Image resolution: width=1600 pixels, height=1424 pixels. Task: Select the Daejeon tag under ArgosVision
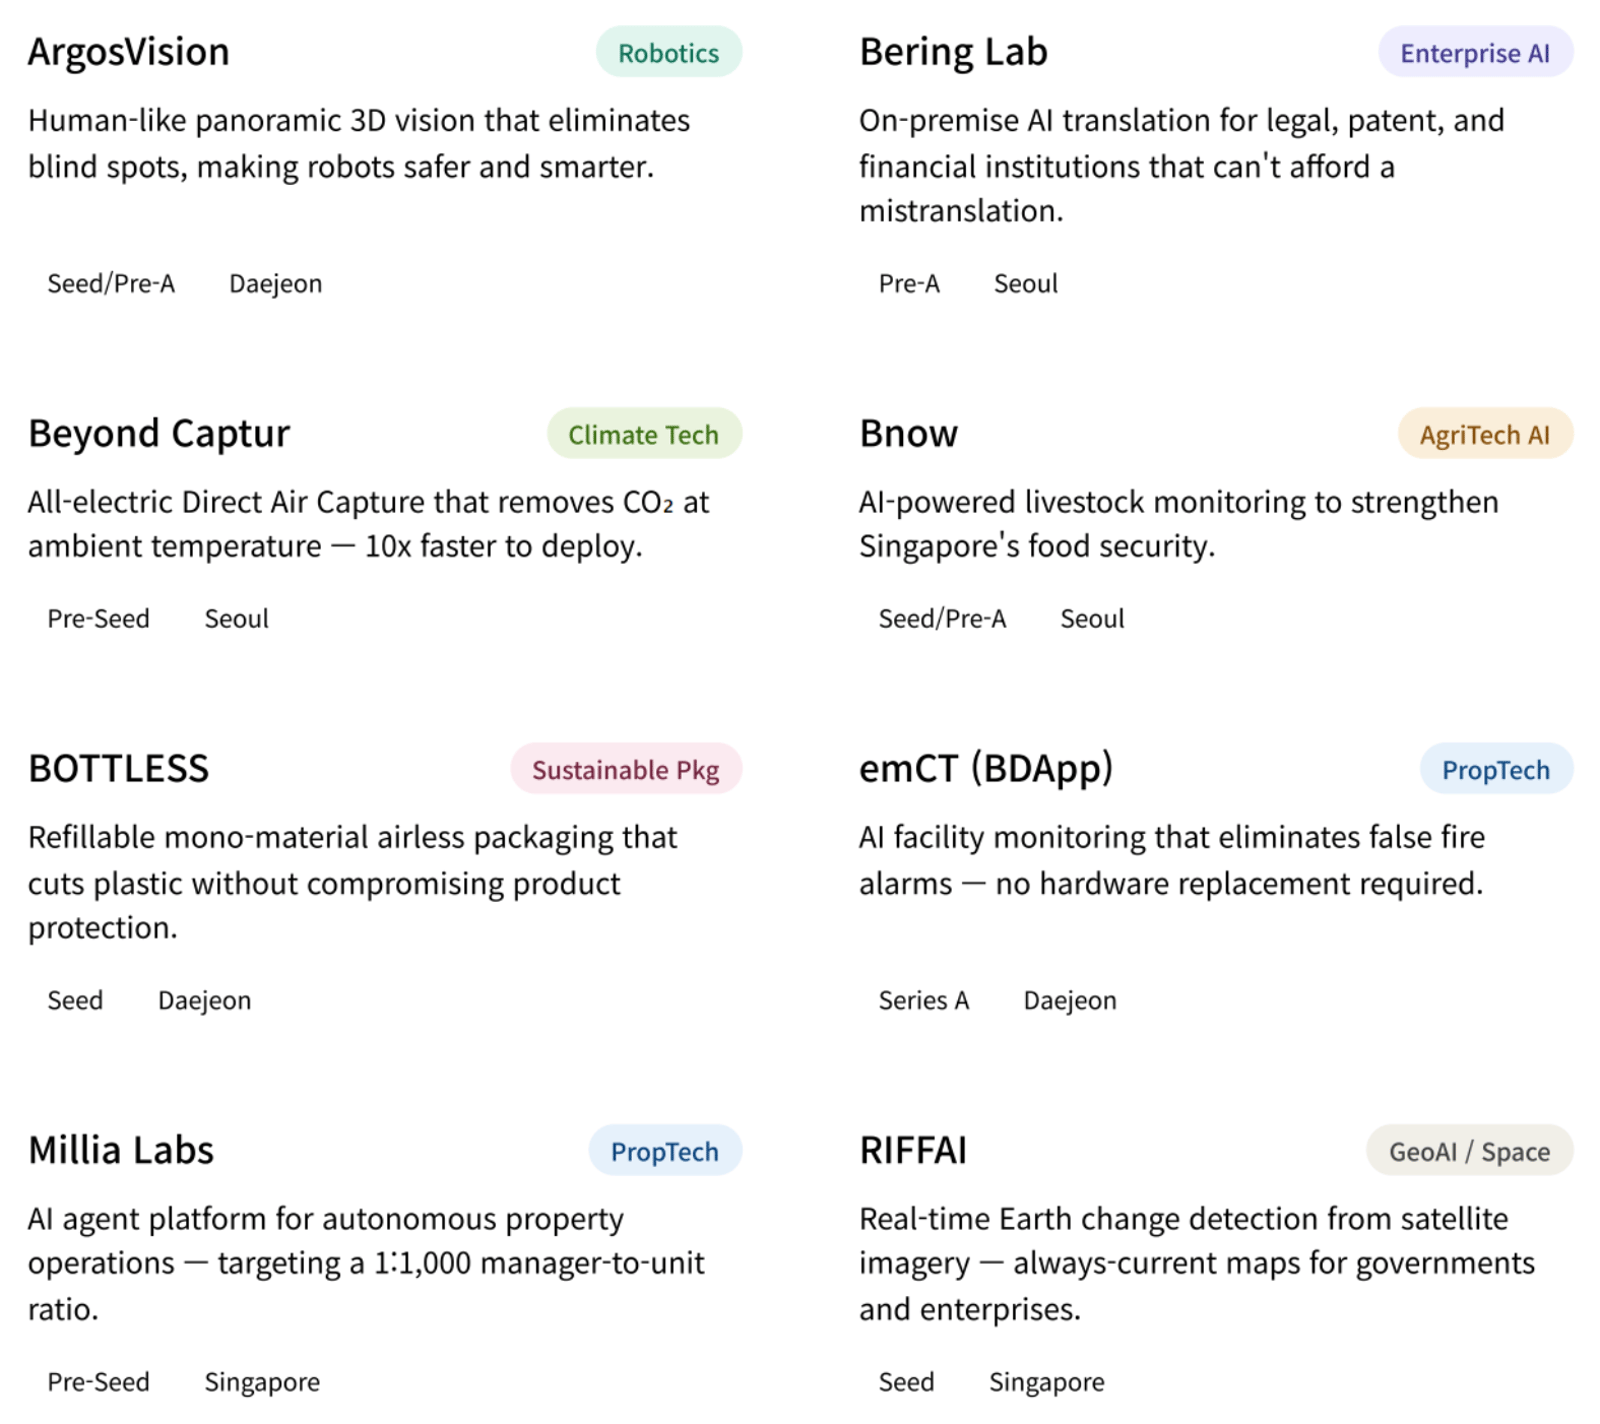point(275,284)
